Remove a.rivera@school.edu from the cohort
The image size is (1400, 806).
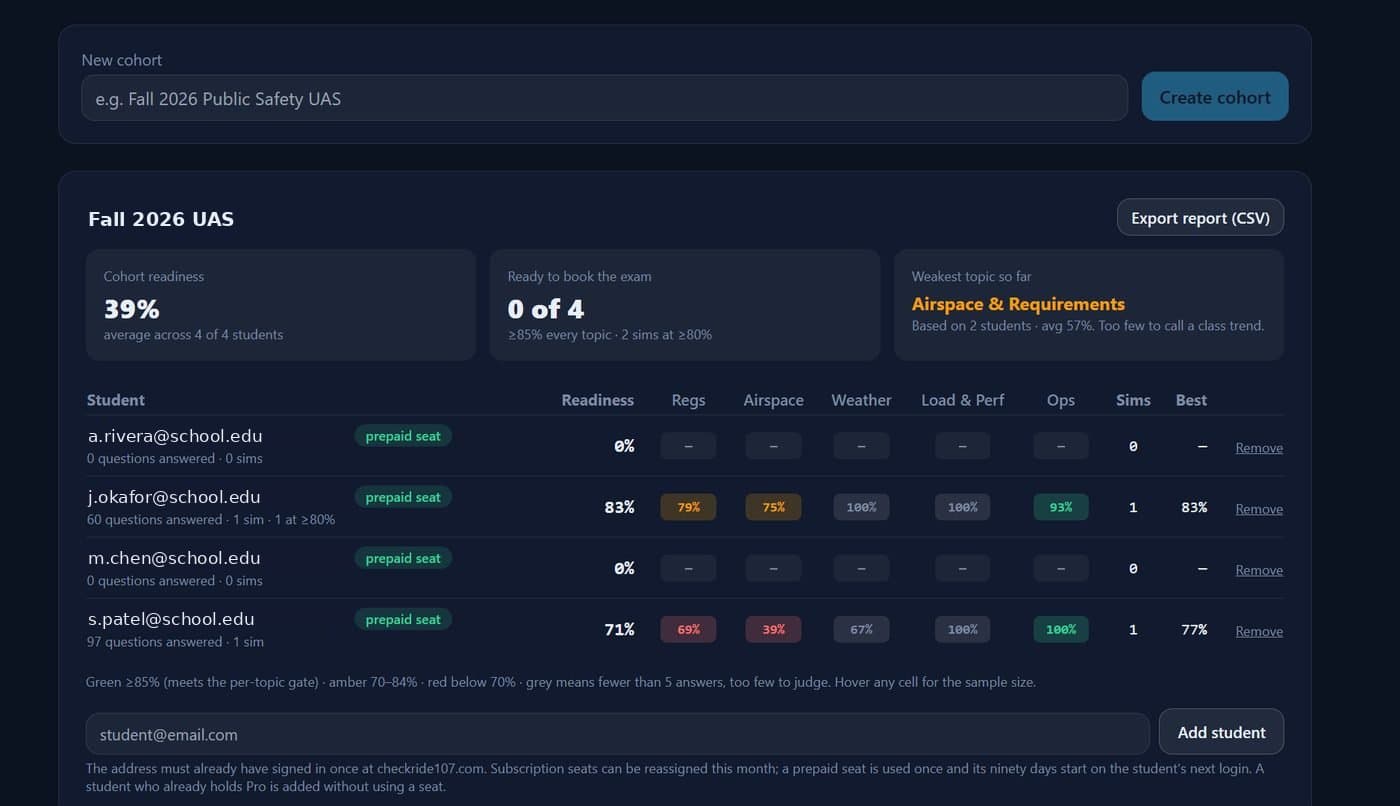[x=1259, y=448]
